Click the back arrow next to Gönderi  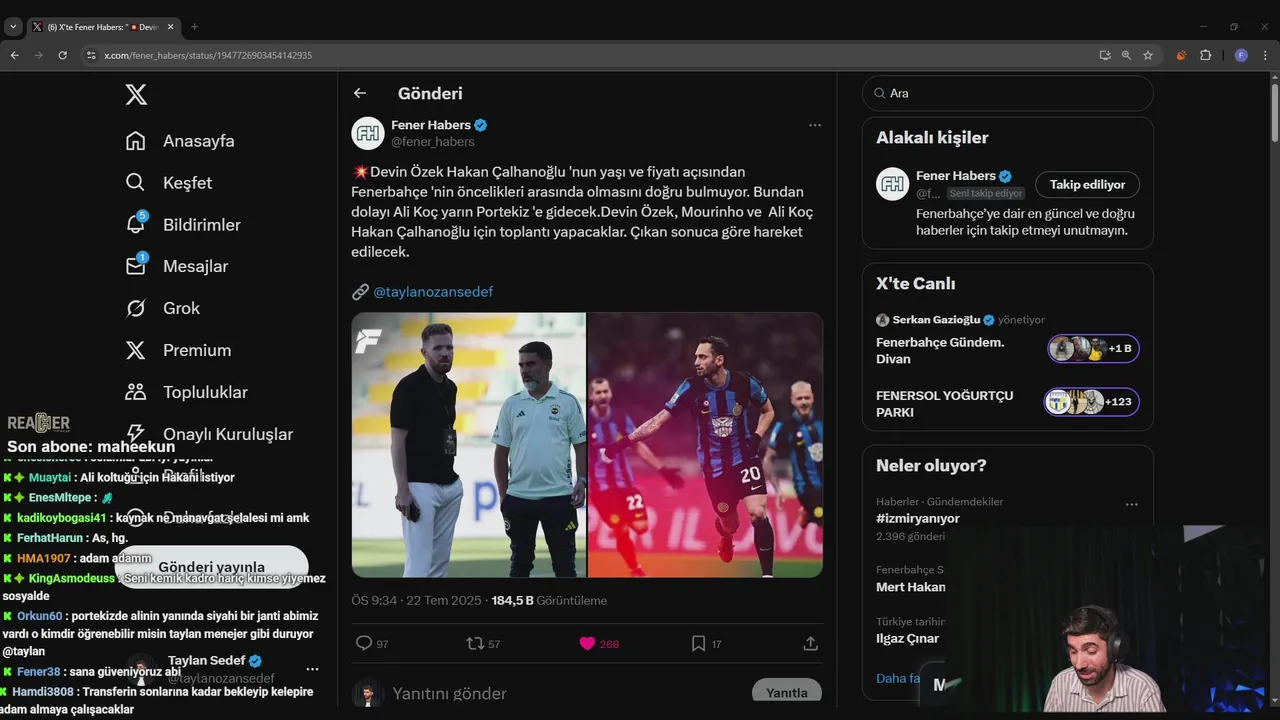click(x=360, y=93)
